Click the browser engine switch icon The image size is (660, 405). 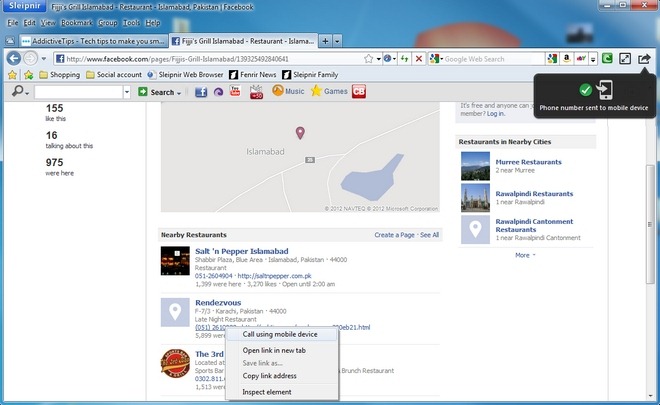click(x=389, y=59)
